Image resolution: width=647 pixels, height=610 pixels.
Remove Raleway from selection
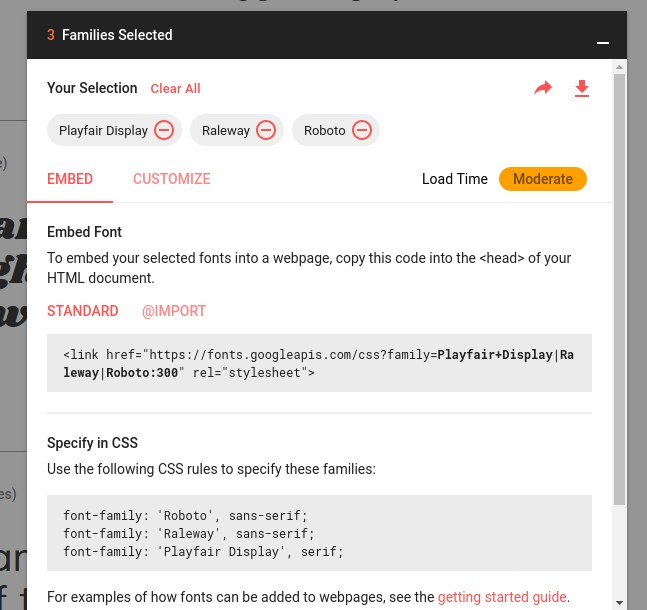click(266, 130)
